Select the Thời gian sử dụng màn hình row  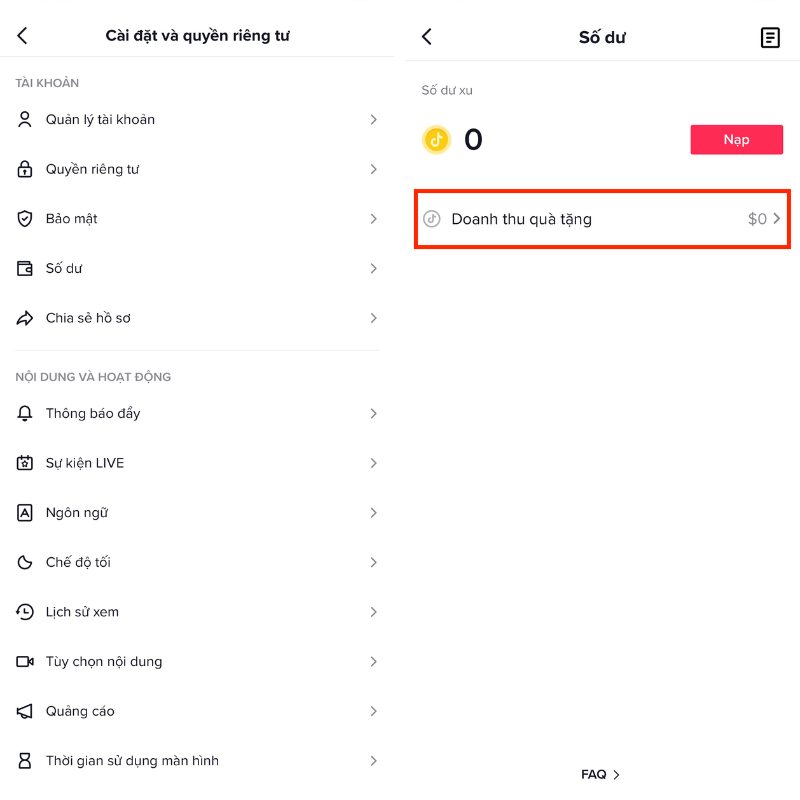click(x=197, y=760)
